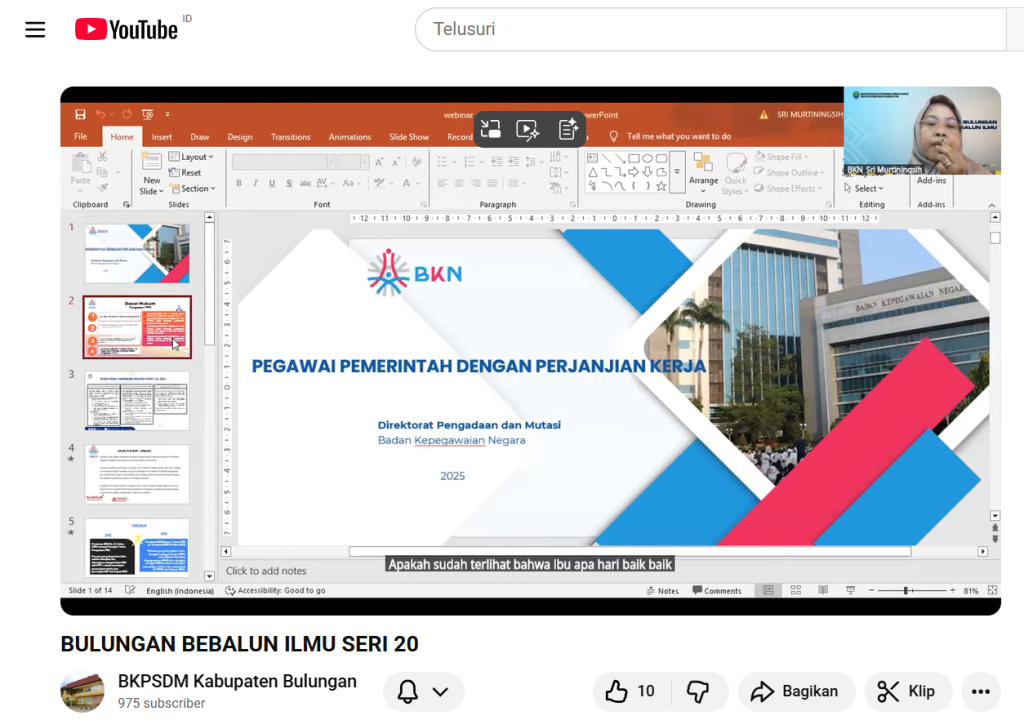Like the video with thumbs-up button
This screenshot has height=720, width=1024.
(630, 691)
